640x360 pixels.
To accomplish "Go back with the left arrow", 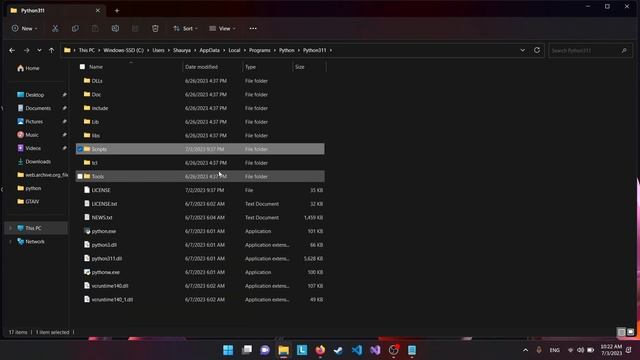I will point(12,50).
